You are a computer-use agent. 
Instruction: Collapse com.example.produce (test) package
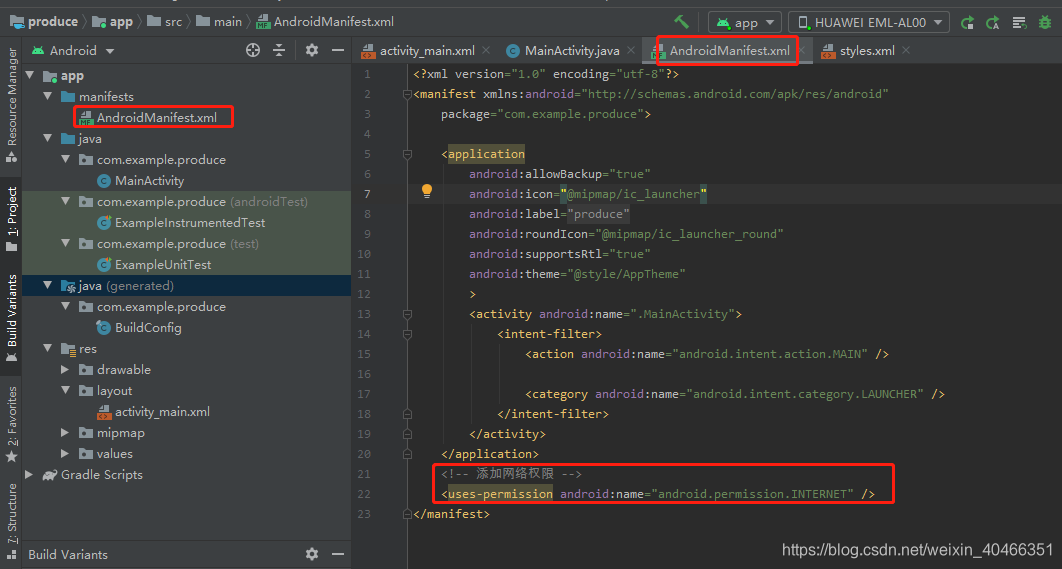[x=66, y=243]
